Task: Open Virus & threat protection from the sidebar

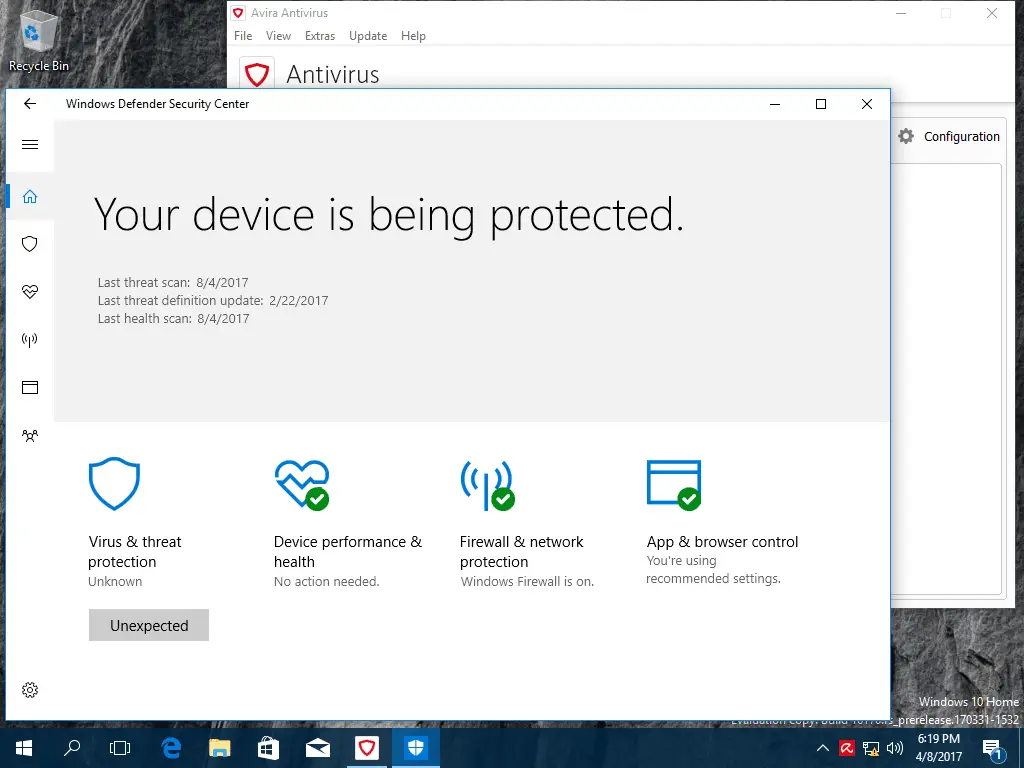Action: tap(30, 244)
